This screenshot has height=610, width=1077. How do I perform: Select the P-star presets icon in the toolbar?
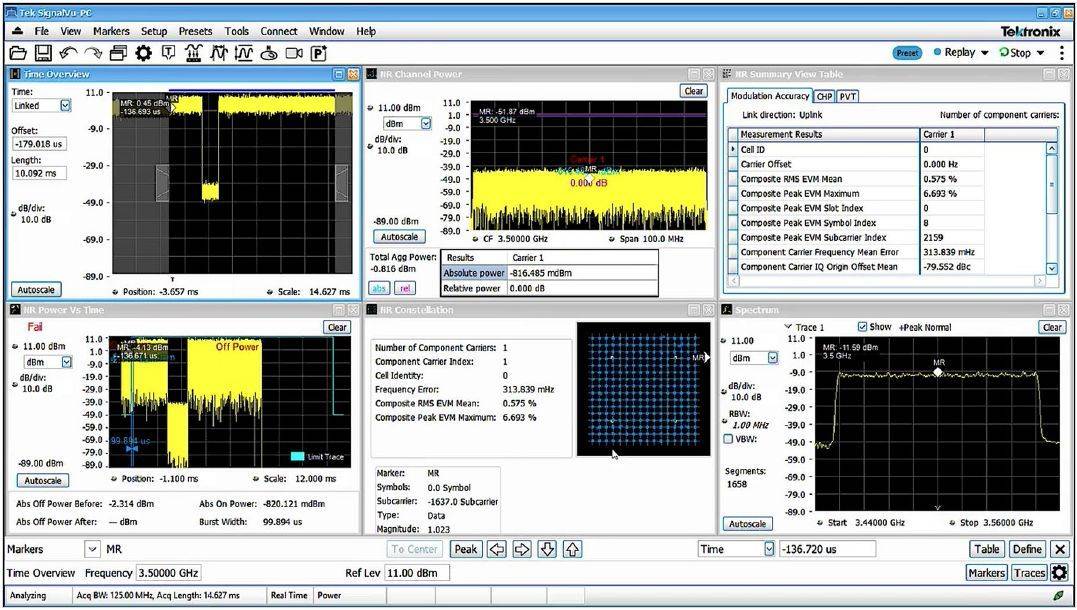pos(319,53)
